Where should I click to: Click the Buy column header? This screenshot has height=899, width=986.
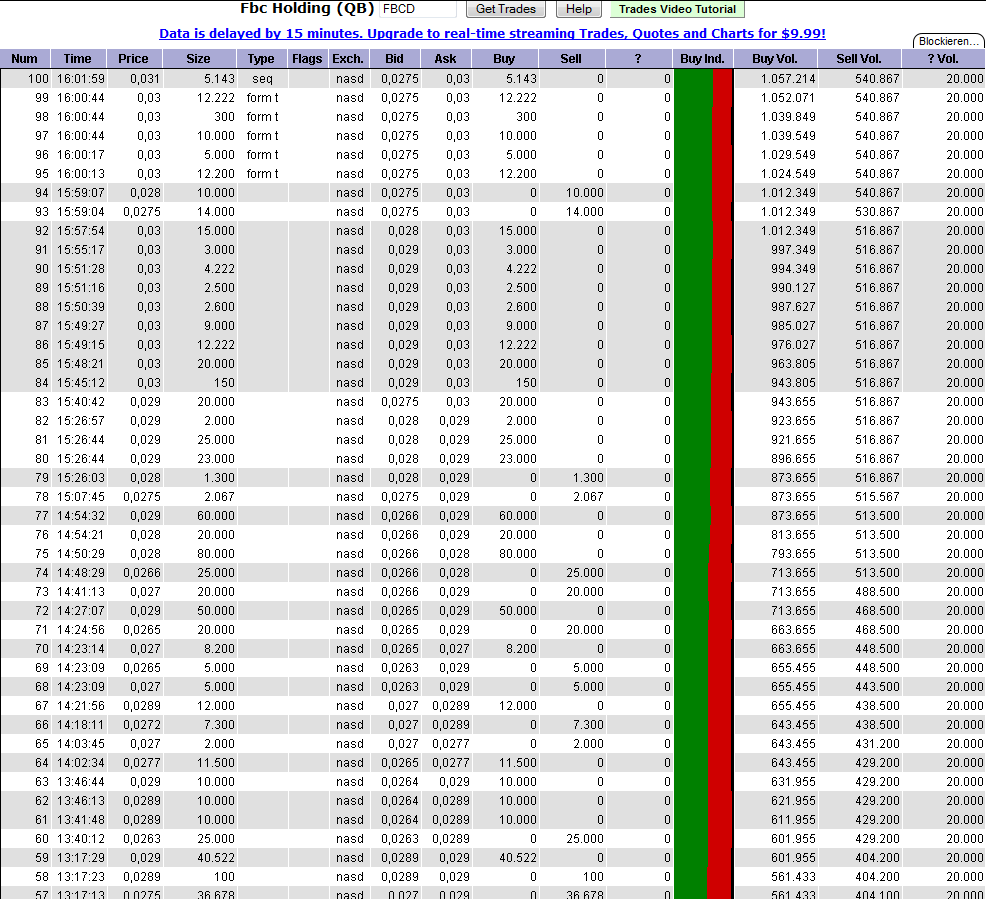(504, 58)
